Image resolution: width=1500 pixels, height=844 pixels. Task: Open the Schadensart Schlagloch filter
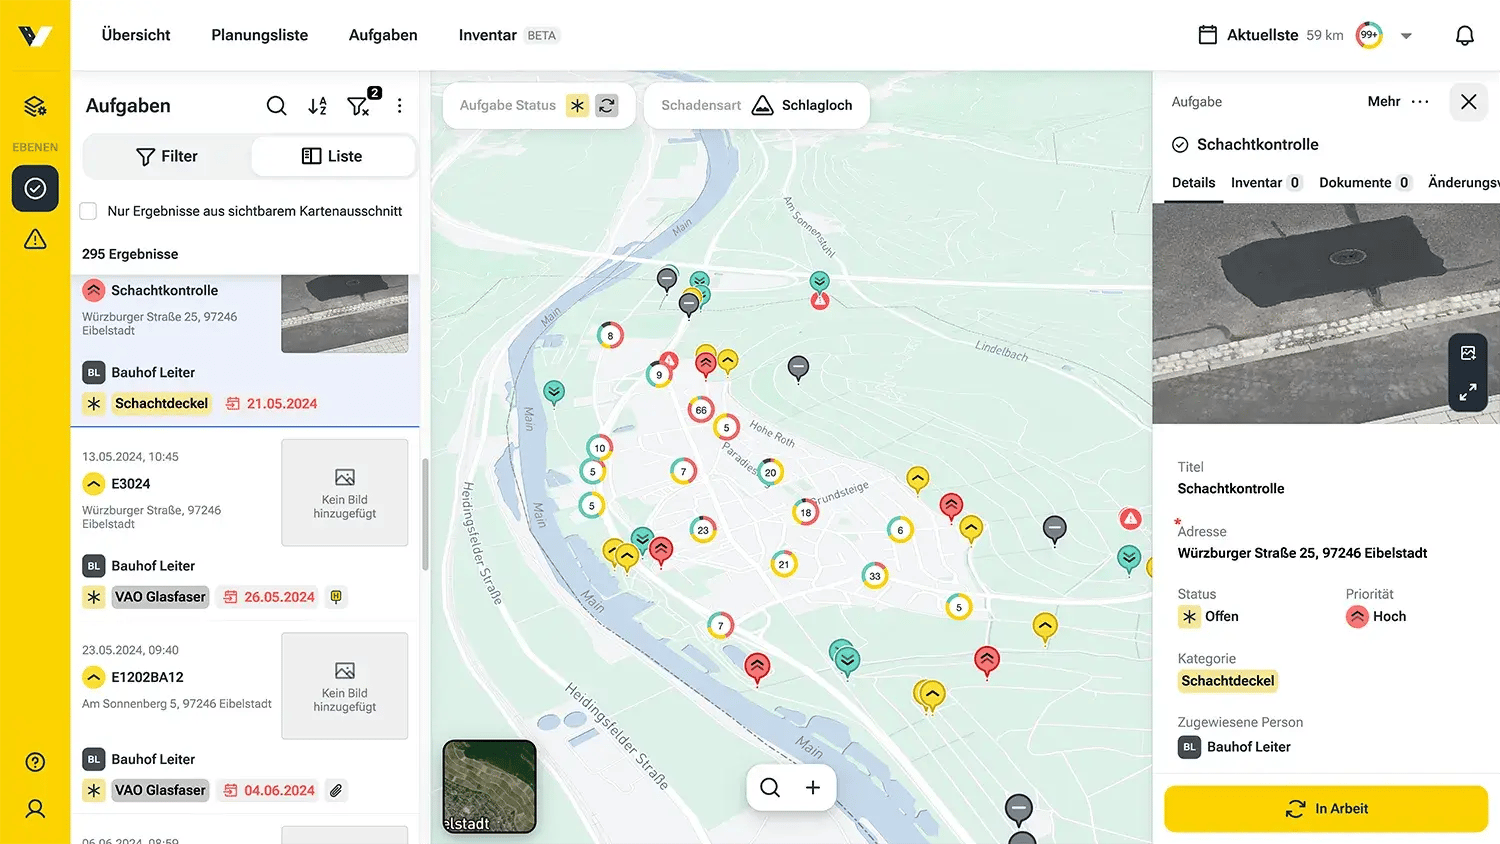pos(757,105)
